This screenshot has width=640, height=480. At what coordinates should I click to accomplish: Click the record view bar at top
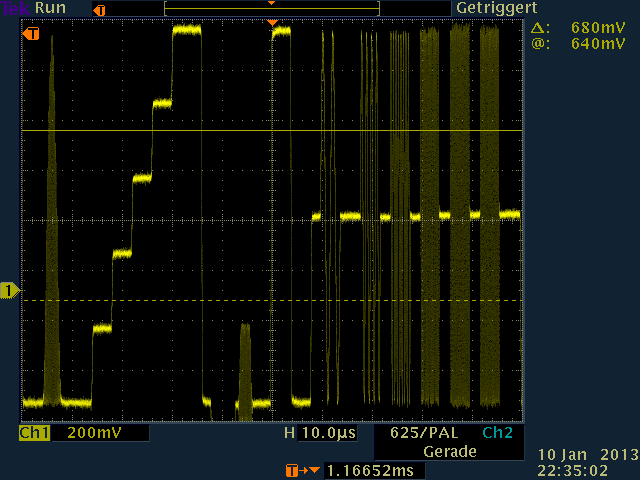[271, 9]
